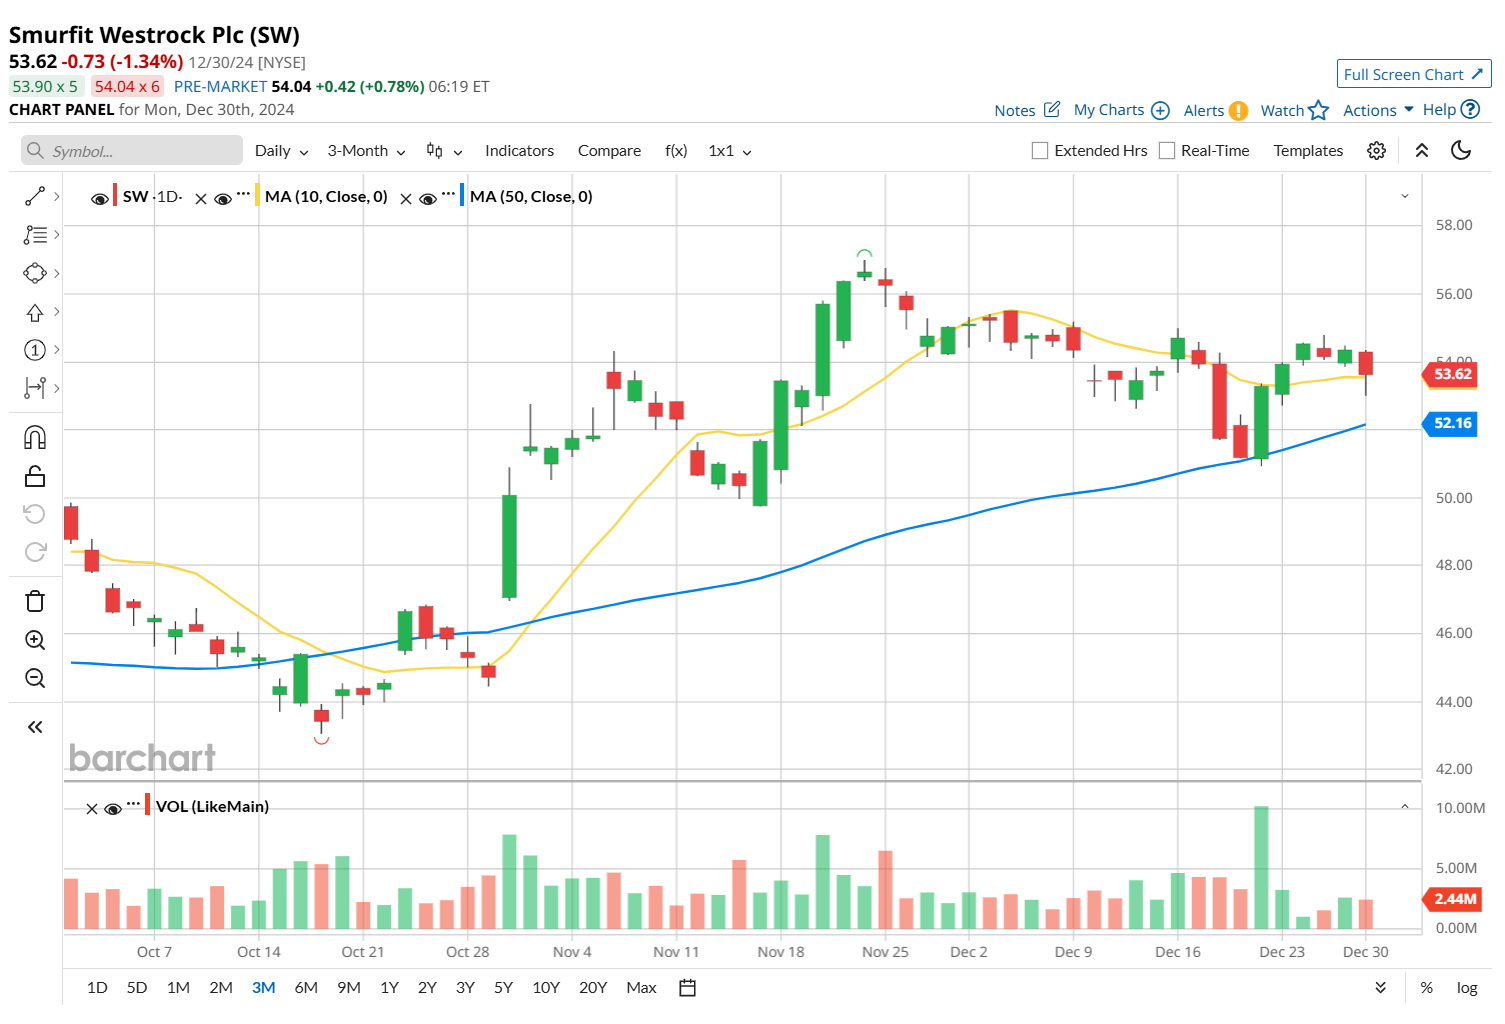Open the Actions dropdown menu
1505x1024 pixels.
pos(1378,110)
